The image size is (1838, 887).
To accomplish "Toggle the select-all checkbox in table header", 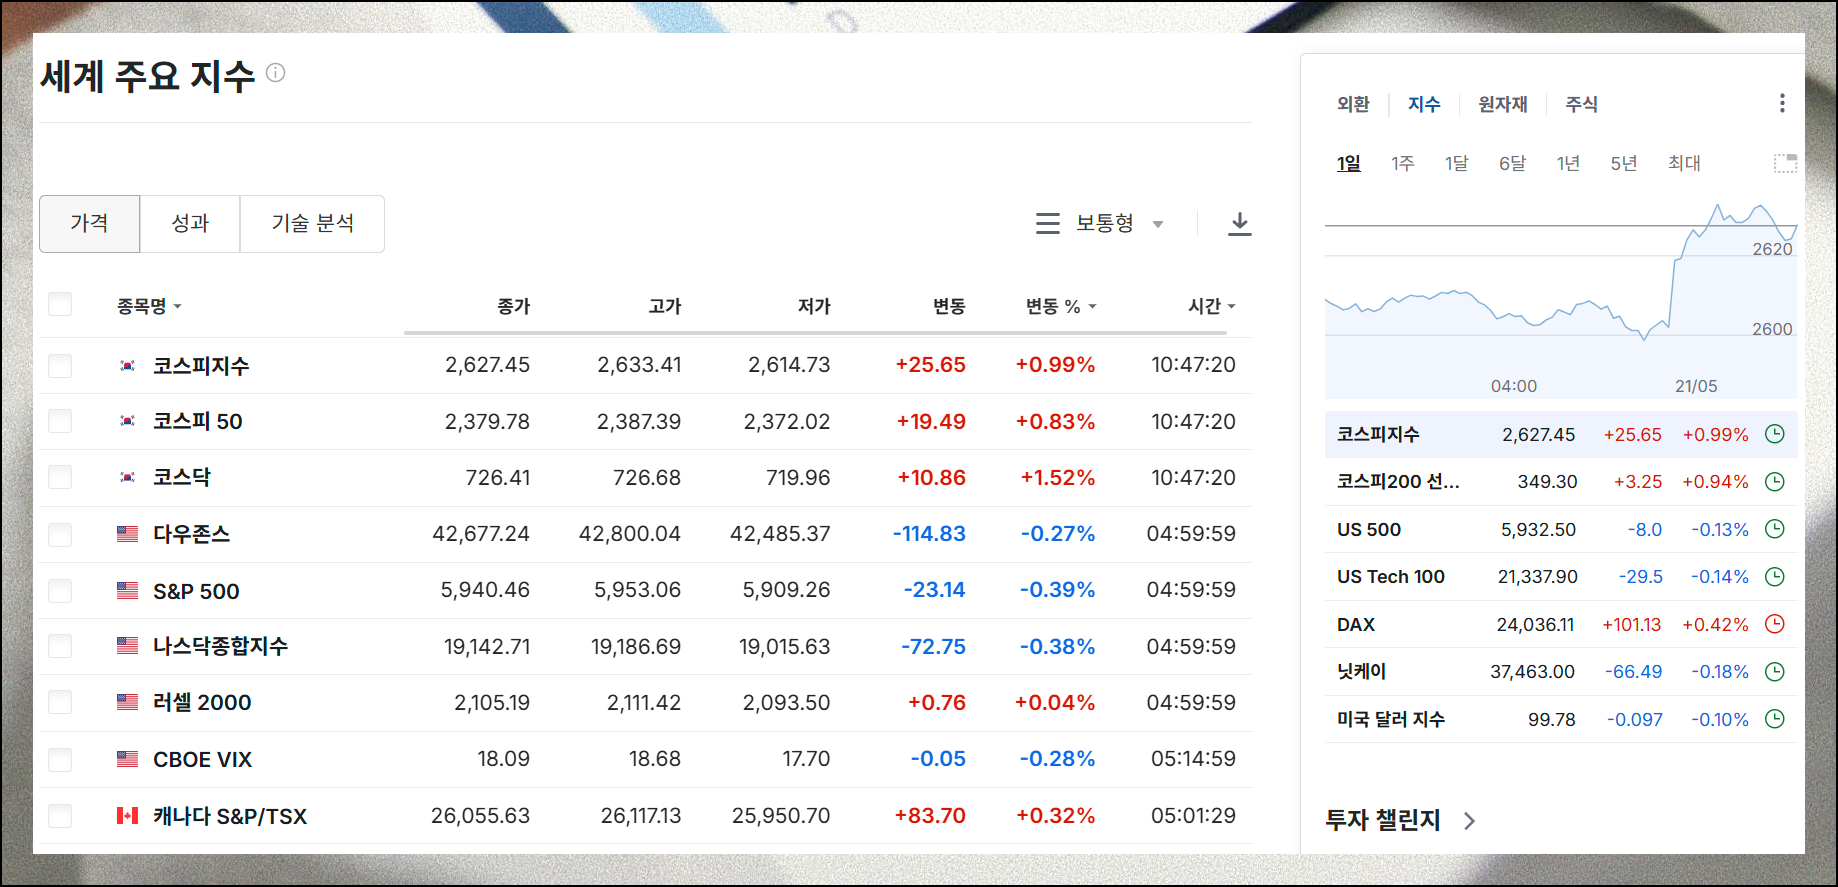I will pyautogui.click(x=60, y=304).
